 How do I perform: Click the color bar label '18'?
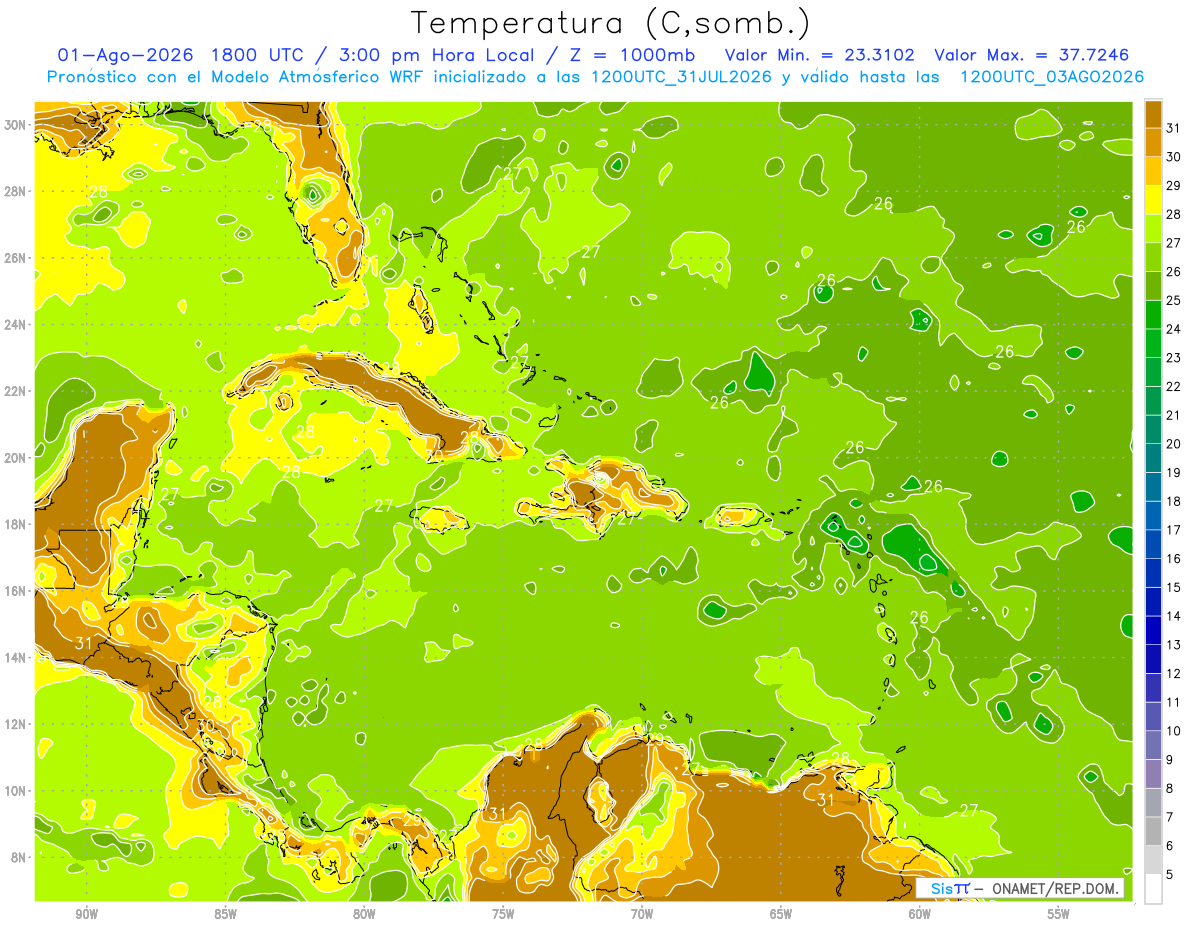[1173, 502]
